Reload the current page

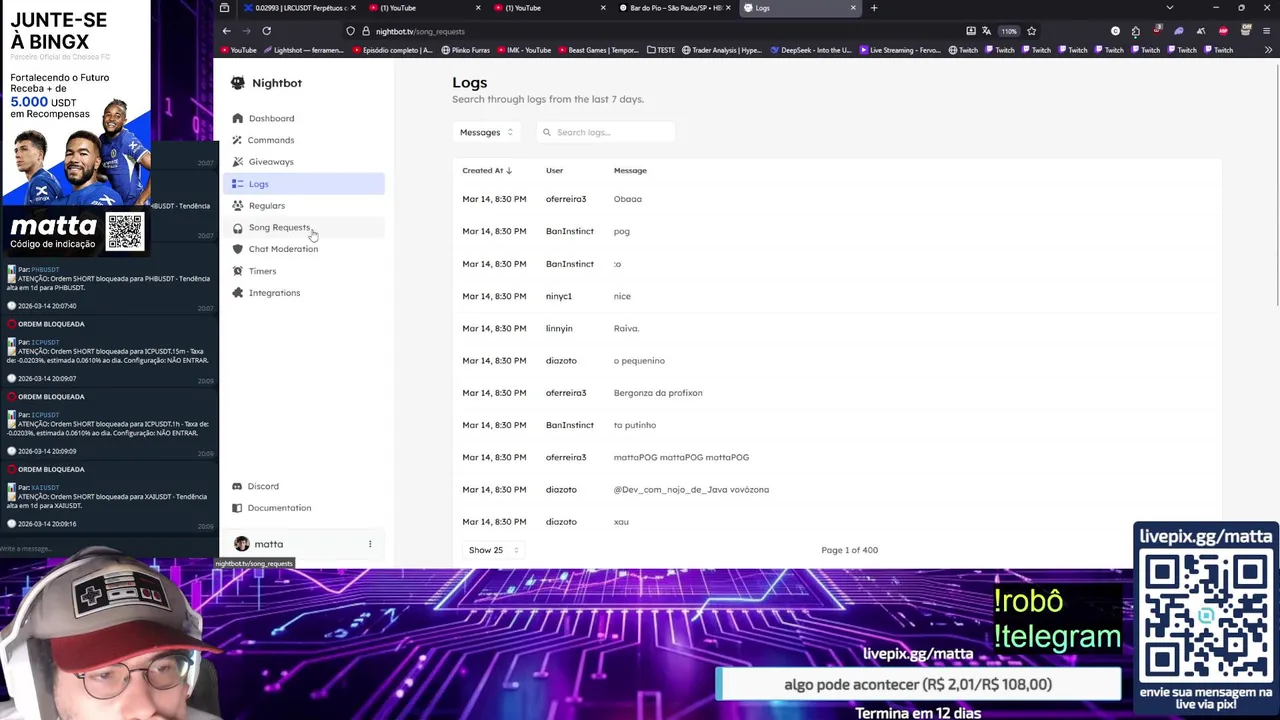(x=266, y=31)
